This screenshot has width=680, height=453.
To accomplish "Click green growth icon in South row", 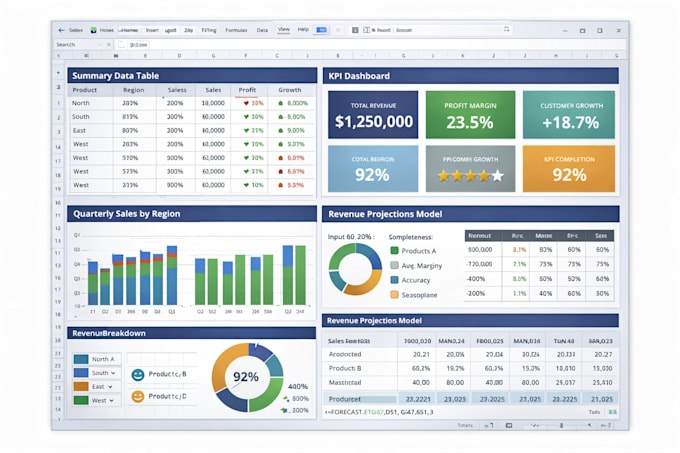I will 281,117.
